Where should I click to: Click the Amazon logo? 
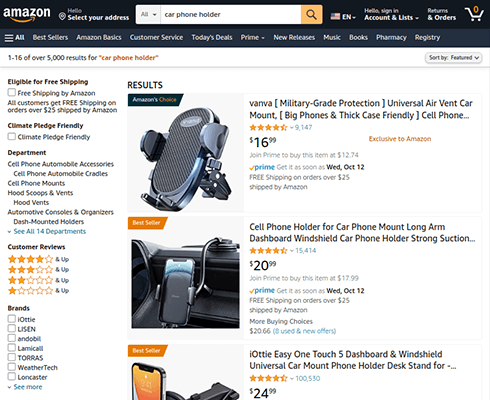tap(27, 14)
